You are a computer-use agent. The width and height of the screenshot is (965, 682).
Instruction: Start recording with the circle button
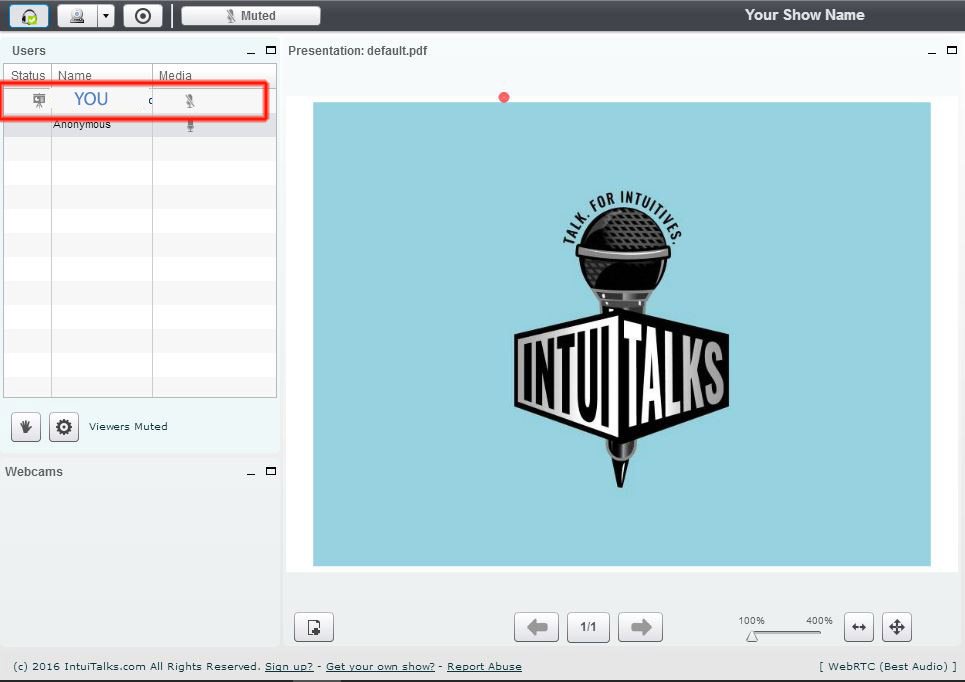pos(143,16)
